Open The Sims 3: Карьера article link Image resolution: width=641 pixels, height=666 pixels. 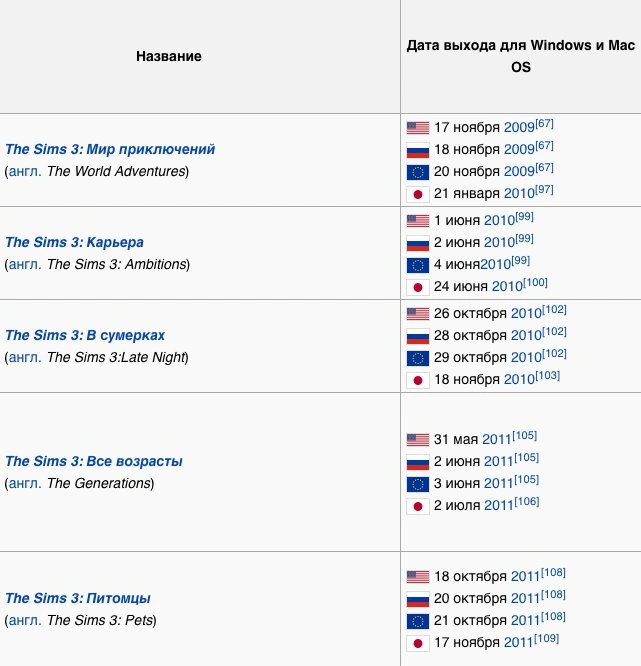click(x=74, y=243)
